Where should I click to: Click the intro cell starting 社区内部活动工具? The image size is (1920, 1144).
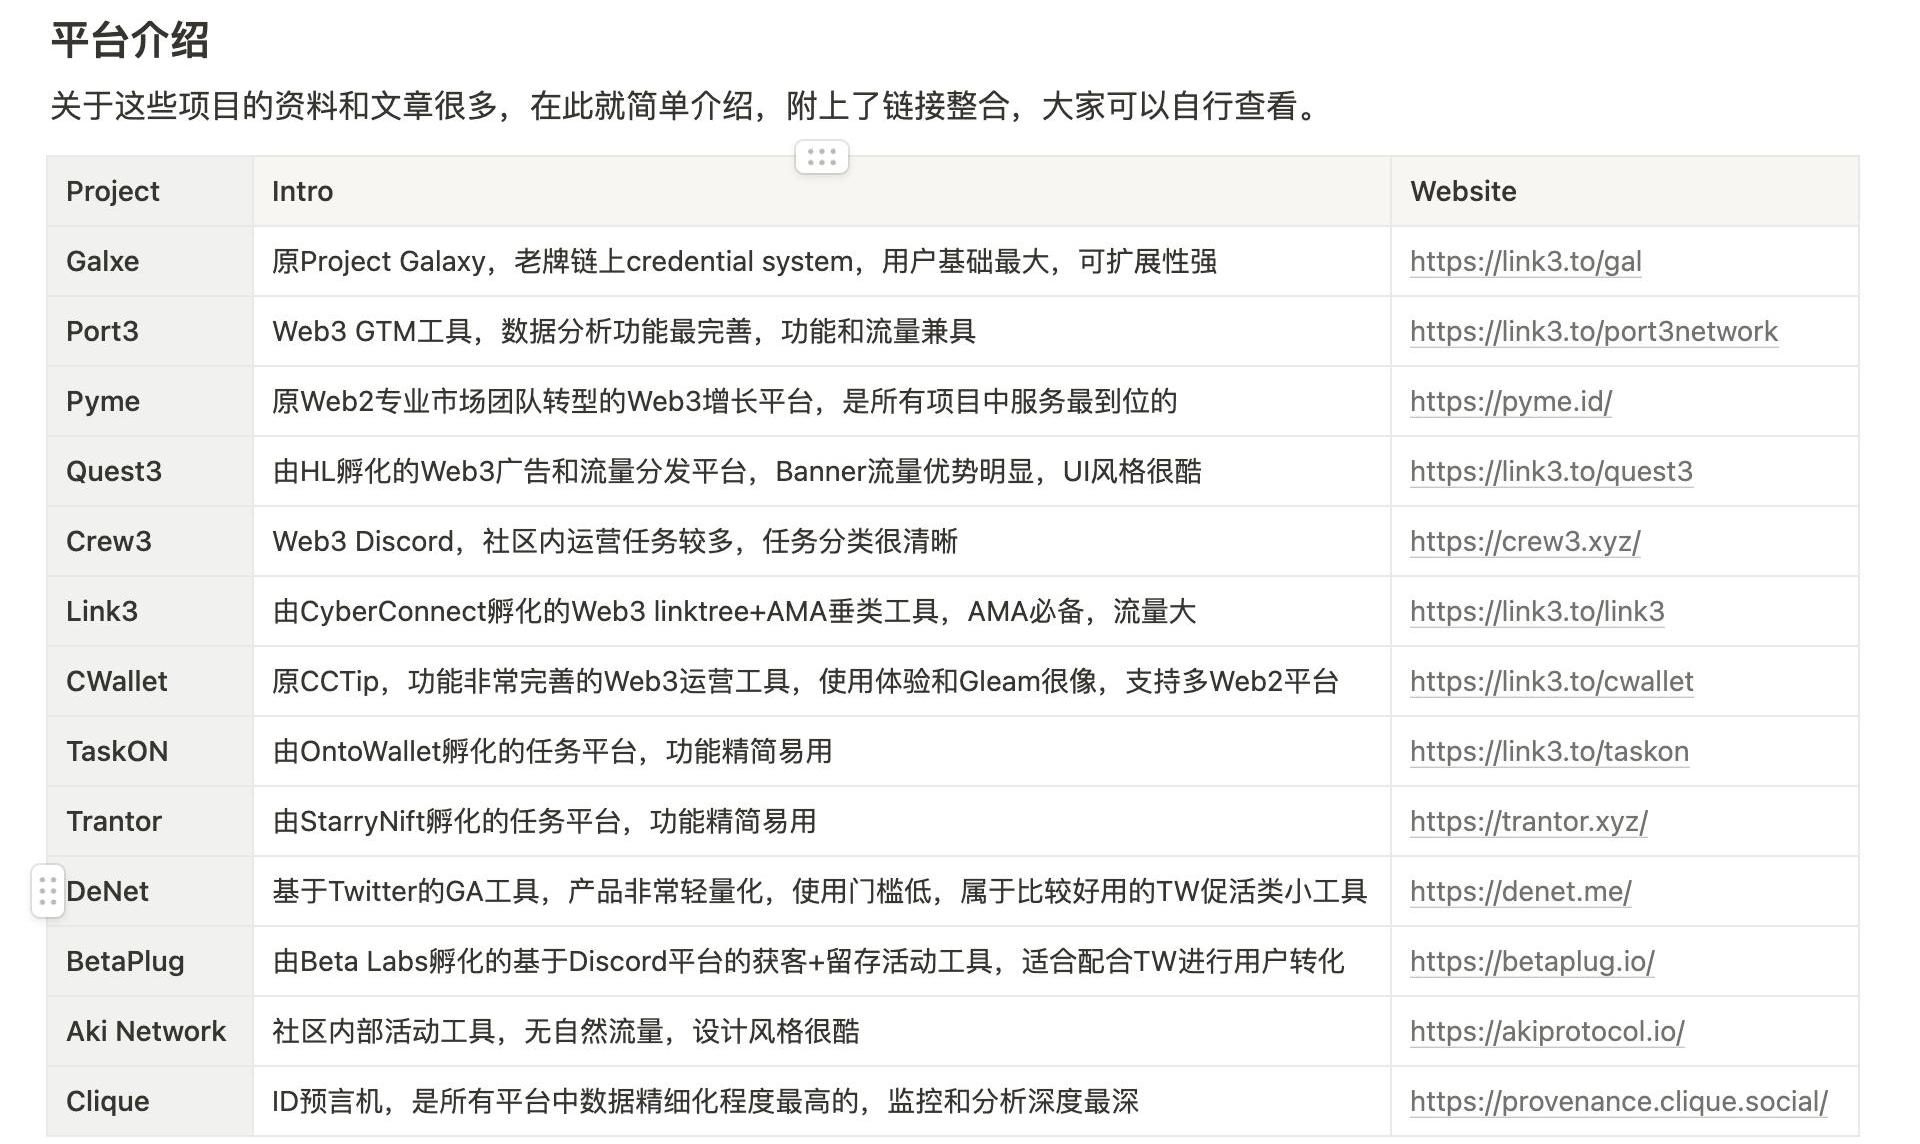(822, 1031)
